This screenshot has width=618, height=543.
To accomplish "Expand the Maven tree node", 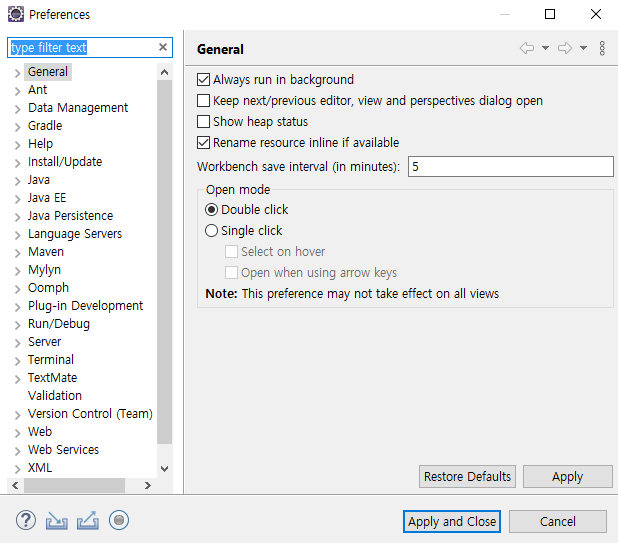I will pos(17,253).
